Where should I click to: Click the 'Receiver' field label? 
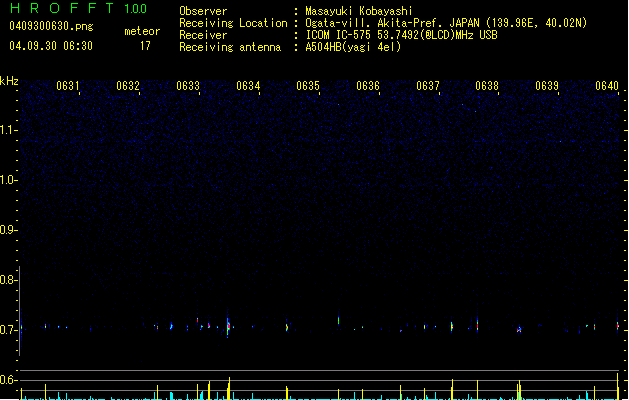203,35
